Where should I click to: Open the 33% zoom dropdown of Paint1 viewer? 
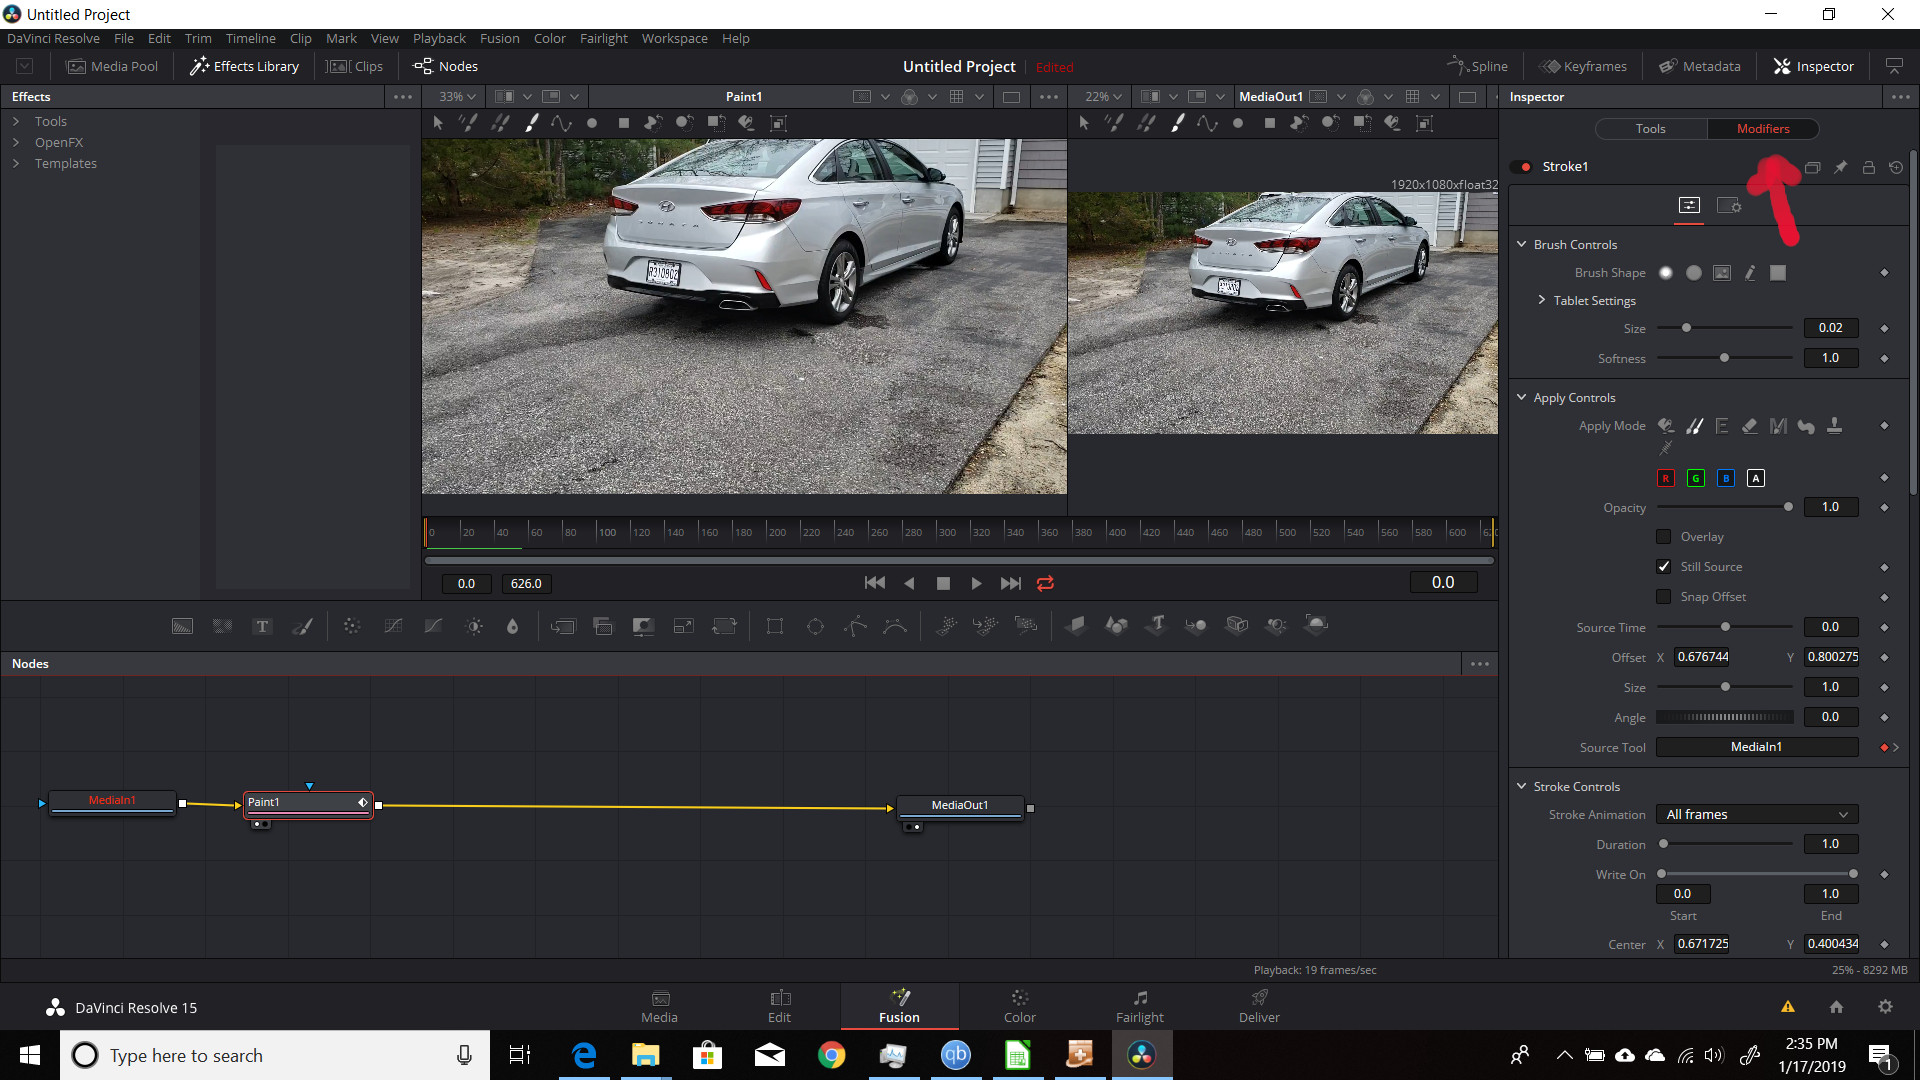point(457,97)
